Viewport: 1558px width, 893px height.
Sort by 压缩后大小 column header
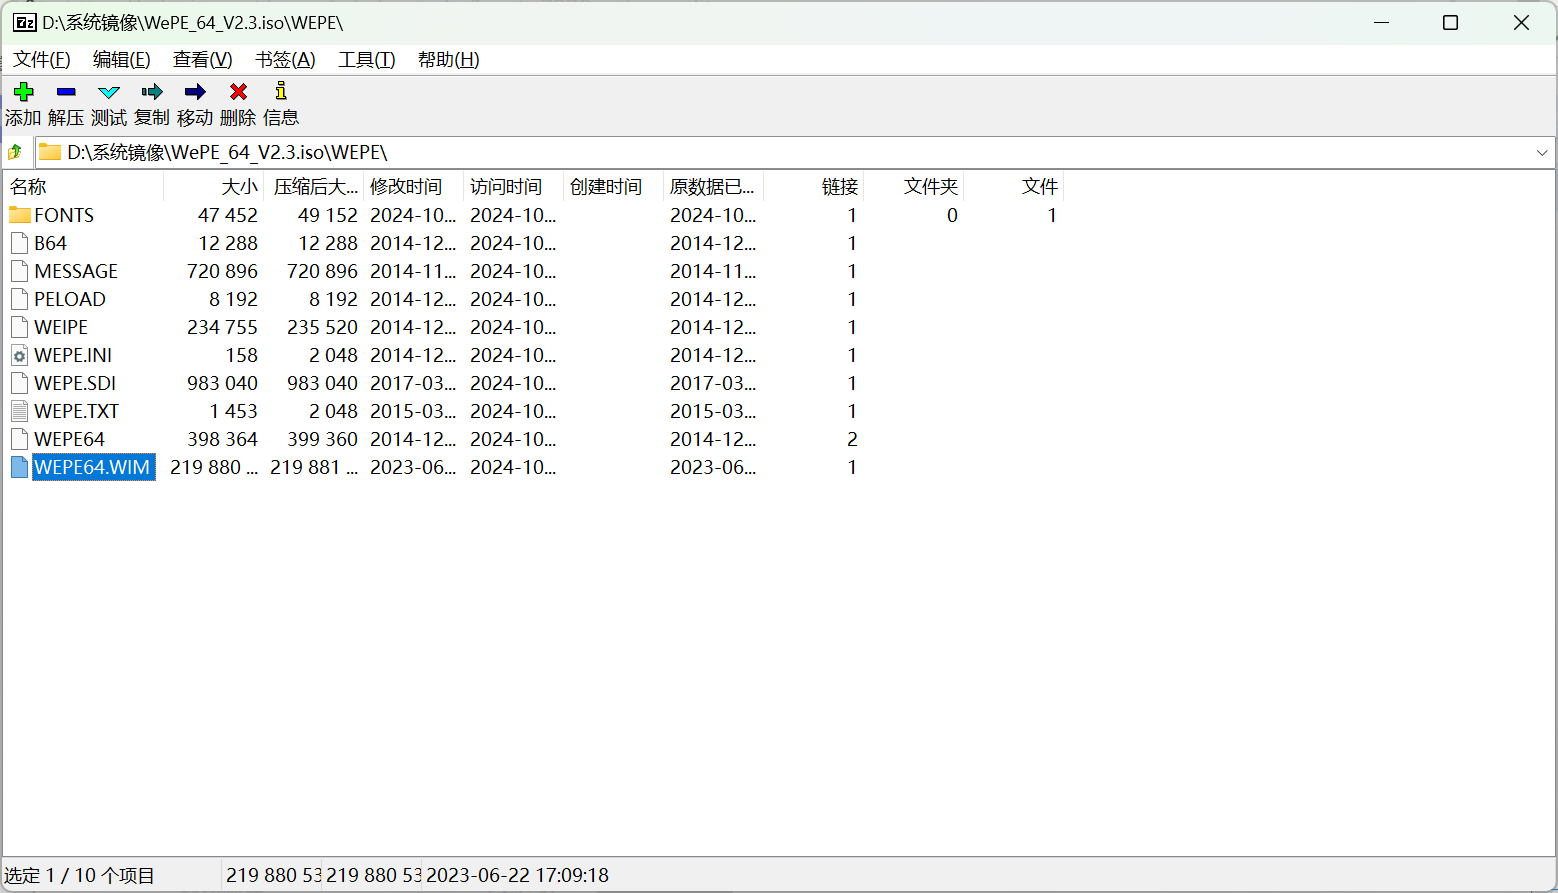[x=314, y=187]
